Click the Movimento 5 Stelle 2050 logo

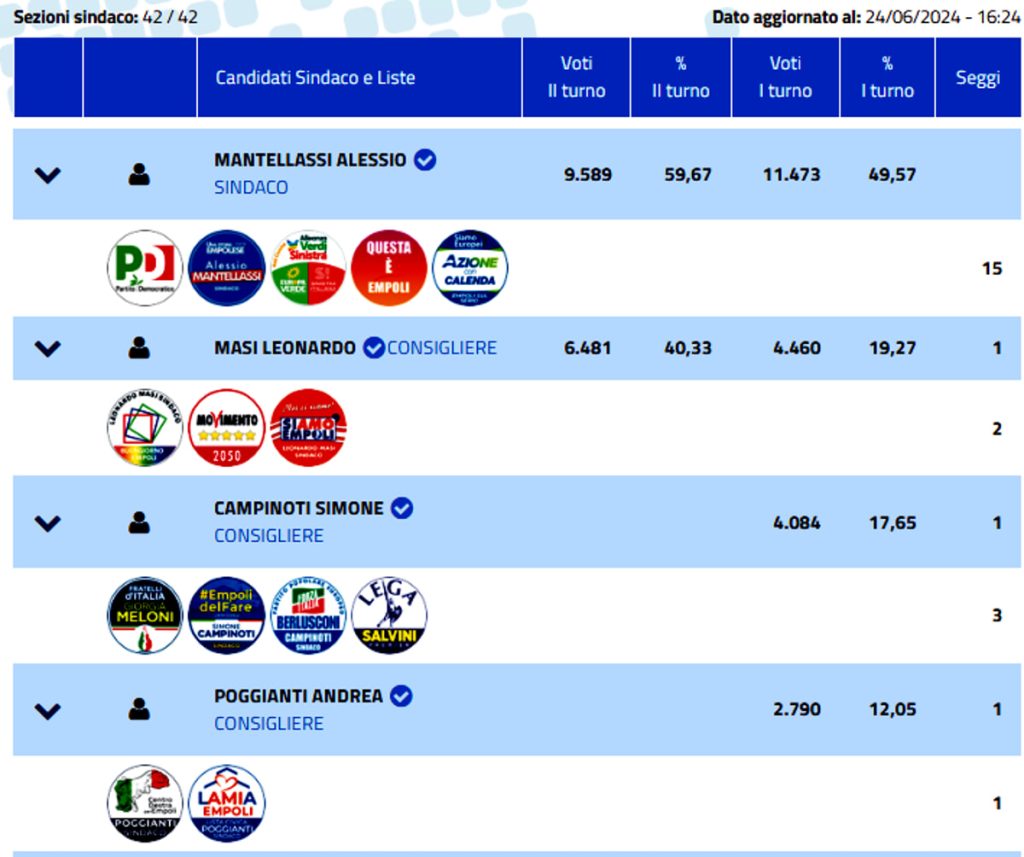pyautogui.click(x=227, y=428)
